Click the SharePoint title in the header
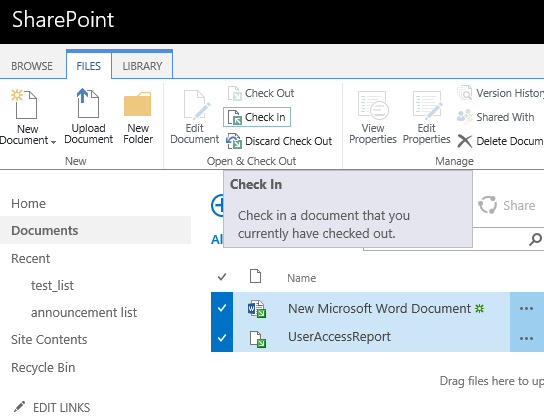 click(63, 19)
